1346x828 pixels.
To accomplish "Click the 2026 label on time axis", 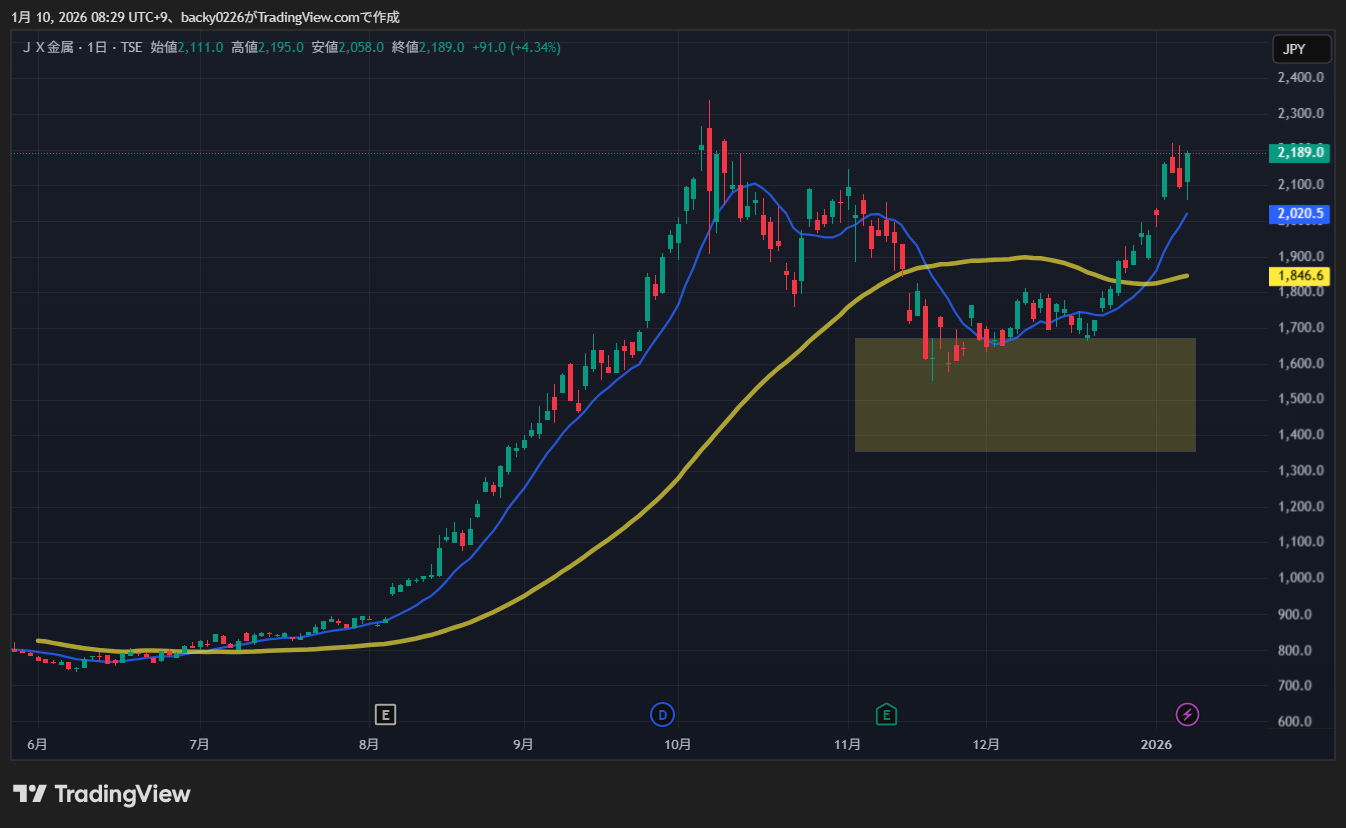I will [1157, 744].
